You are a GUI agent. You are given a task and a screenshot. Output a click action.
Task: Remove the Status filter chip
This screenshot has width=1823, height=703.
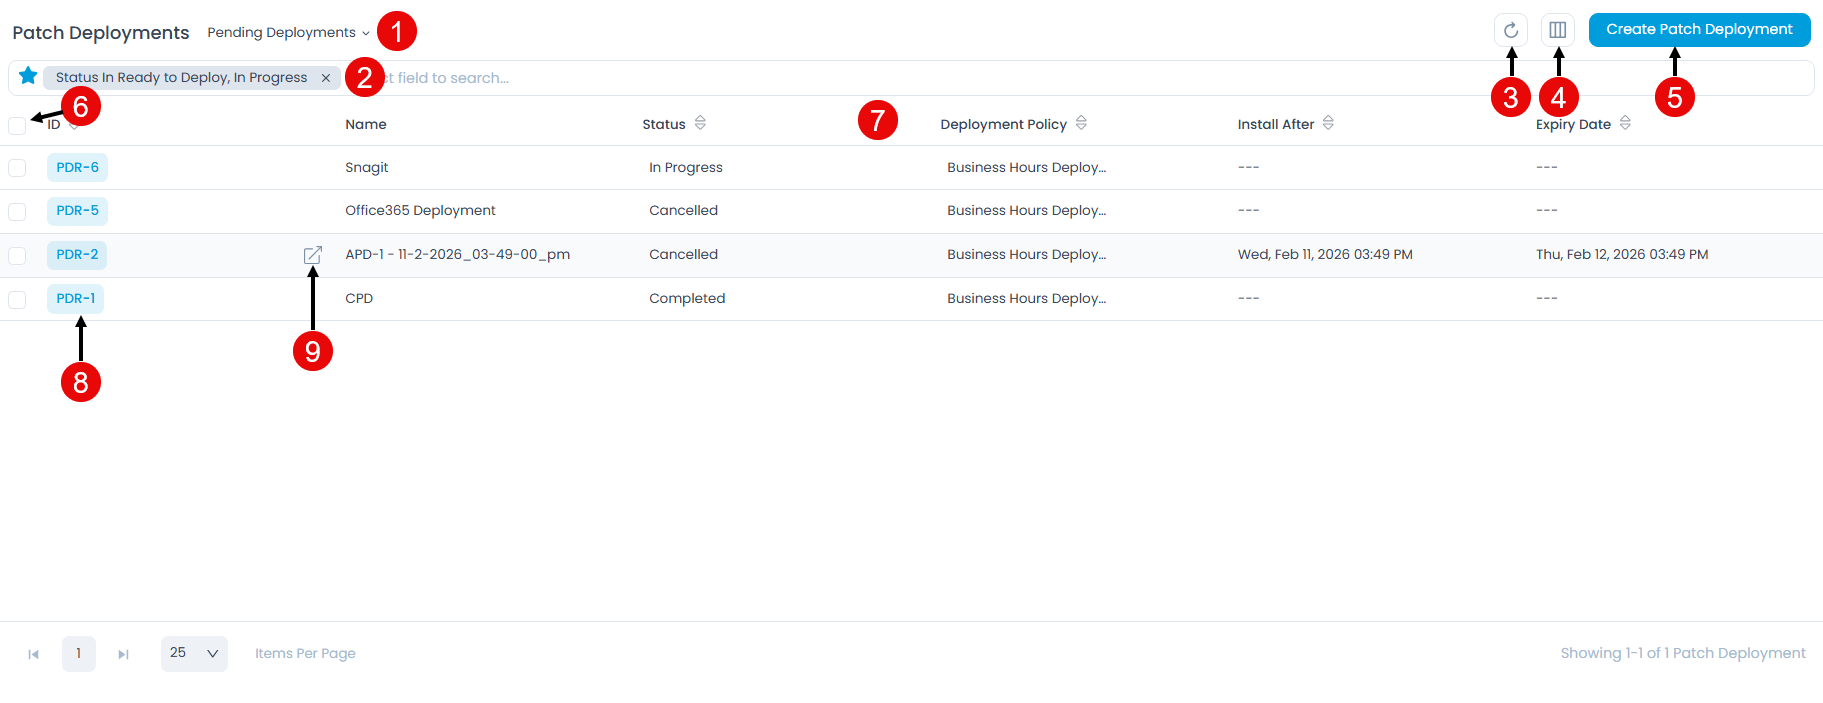coord(326,78)
